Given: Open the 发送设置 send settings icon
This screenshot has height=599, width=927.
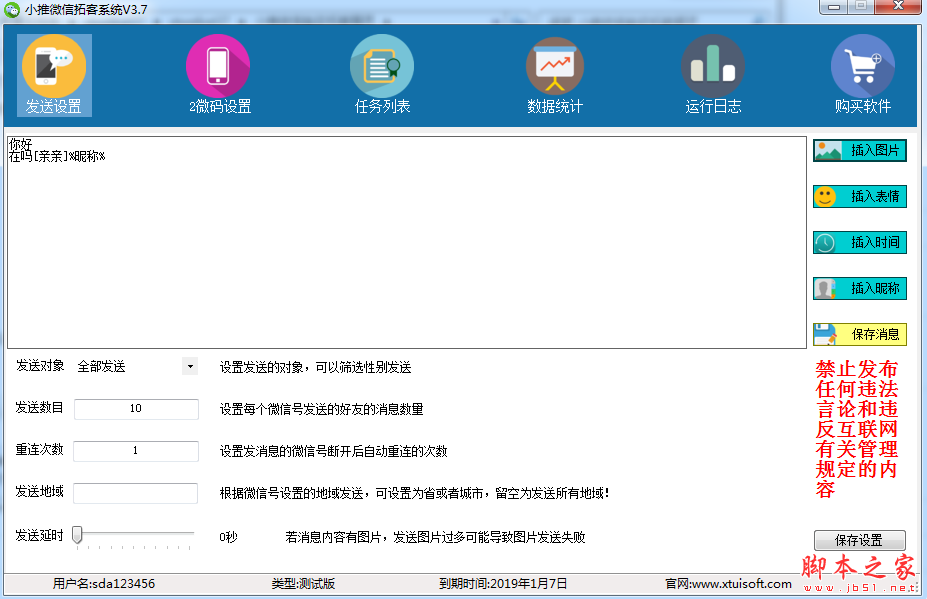Looking at the screenshot, I should [54, 75].
